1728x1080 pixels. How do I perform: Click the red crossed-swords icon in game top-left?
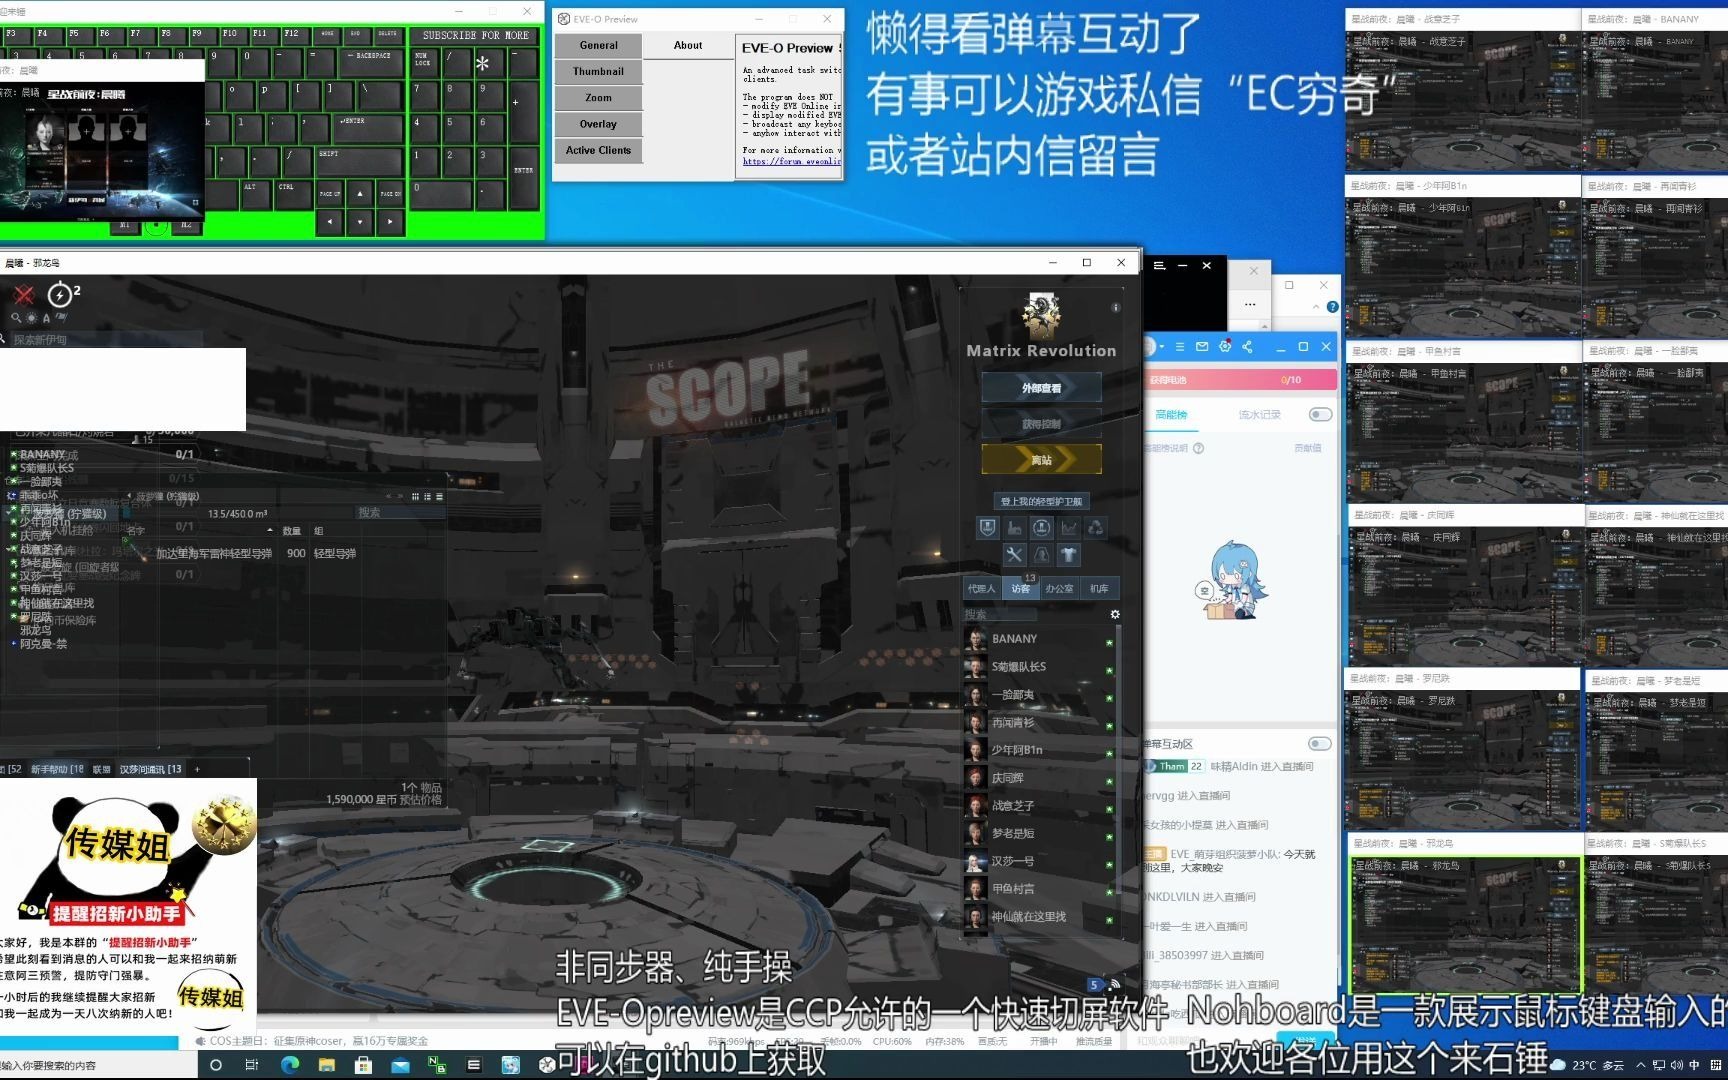click(x=24, y=294)
